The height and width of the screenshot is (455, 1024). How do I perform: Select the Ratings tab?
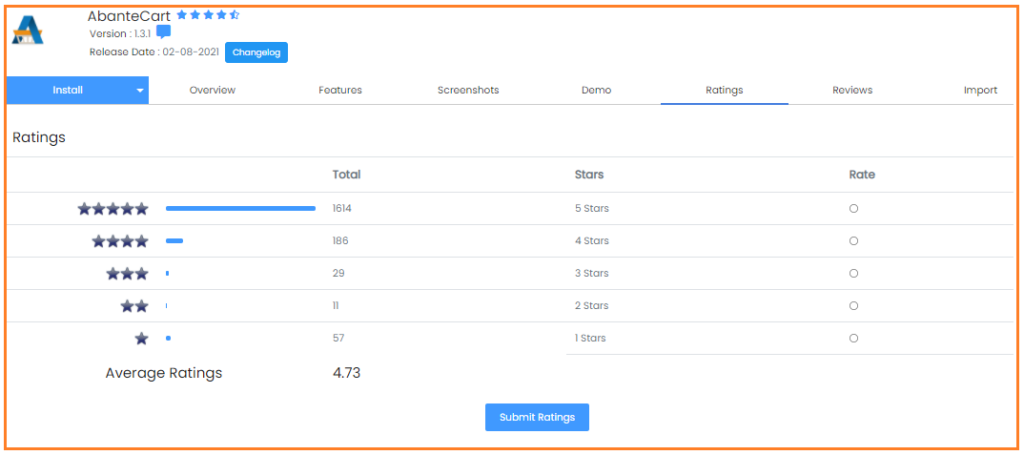724,90
